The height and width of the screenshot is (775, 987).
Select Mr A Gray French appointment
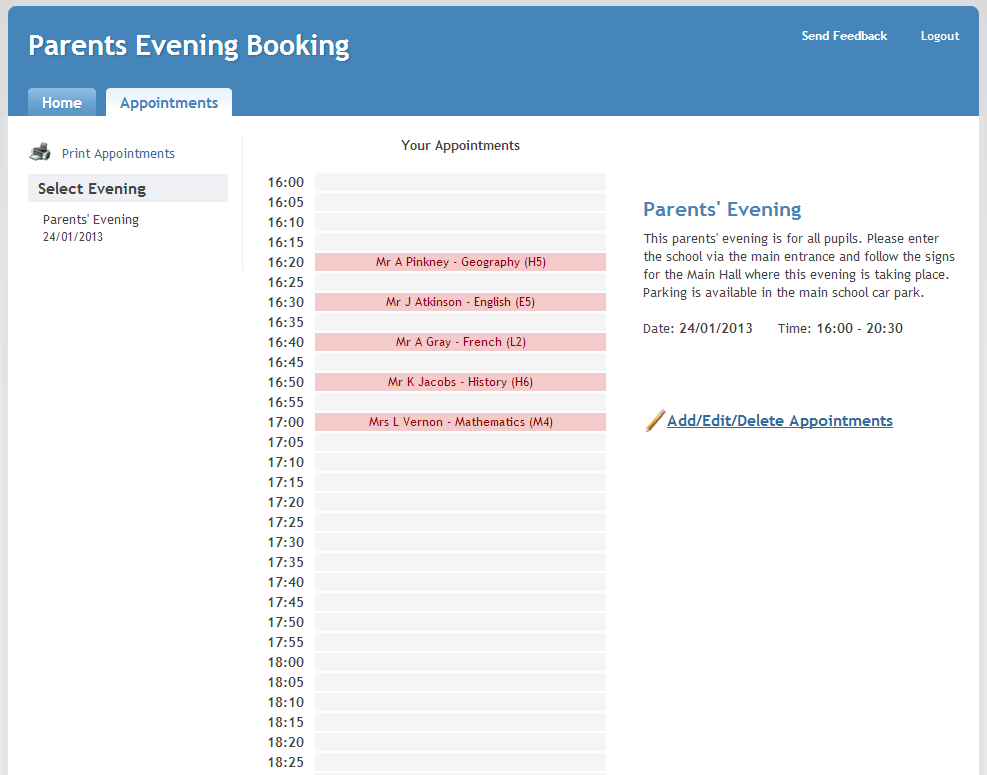click(x=460, y=342)
